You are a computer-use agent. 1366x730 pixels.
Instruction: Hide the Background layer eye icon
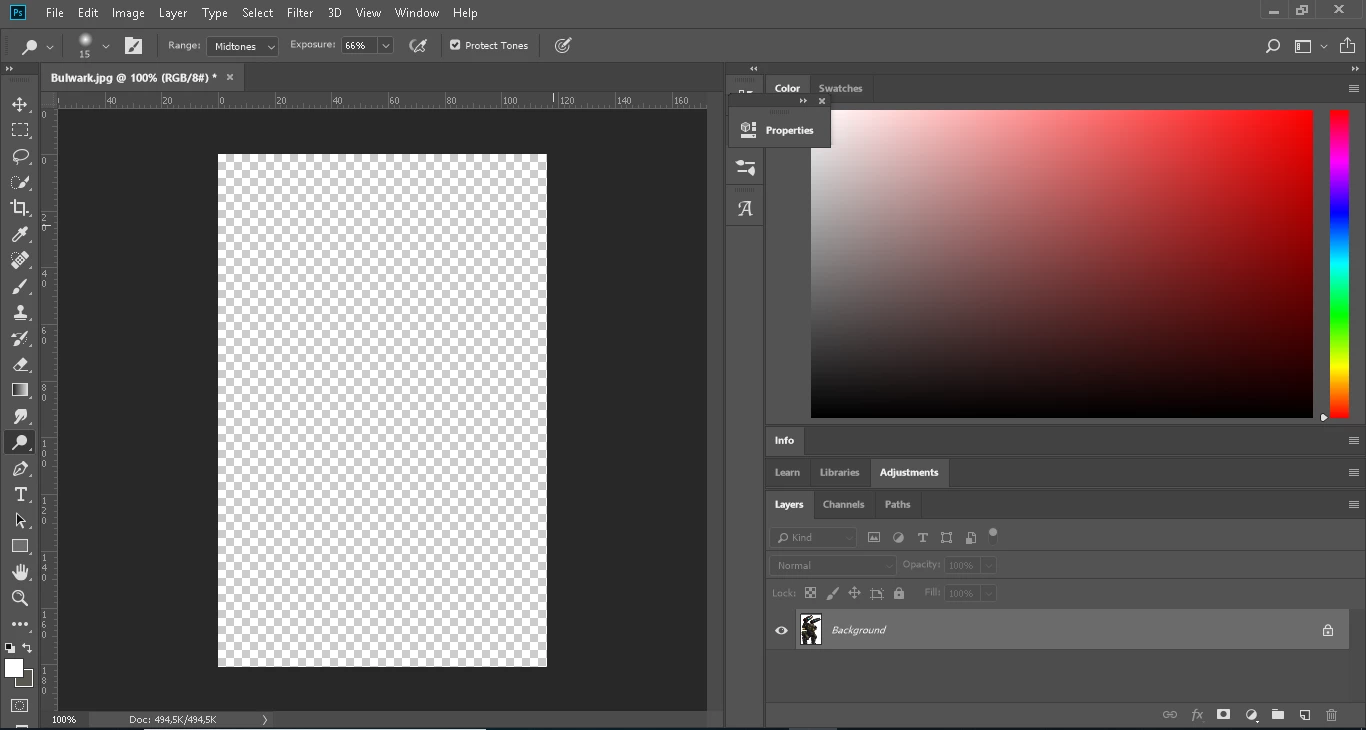781,631
